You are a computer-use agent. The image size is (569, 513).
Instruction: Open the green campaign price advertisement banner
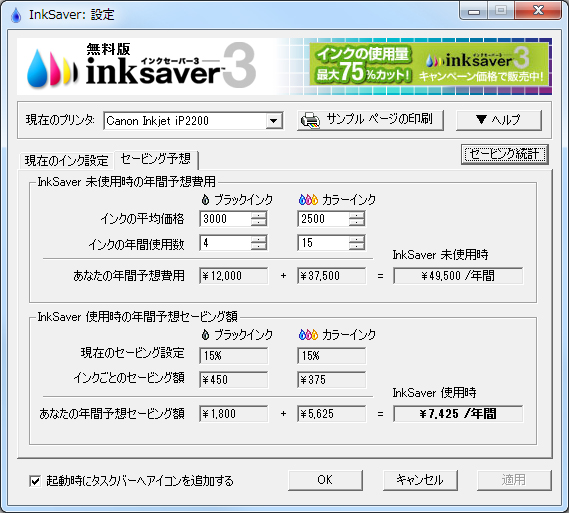429,65
